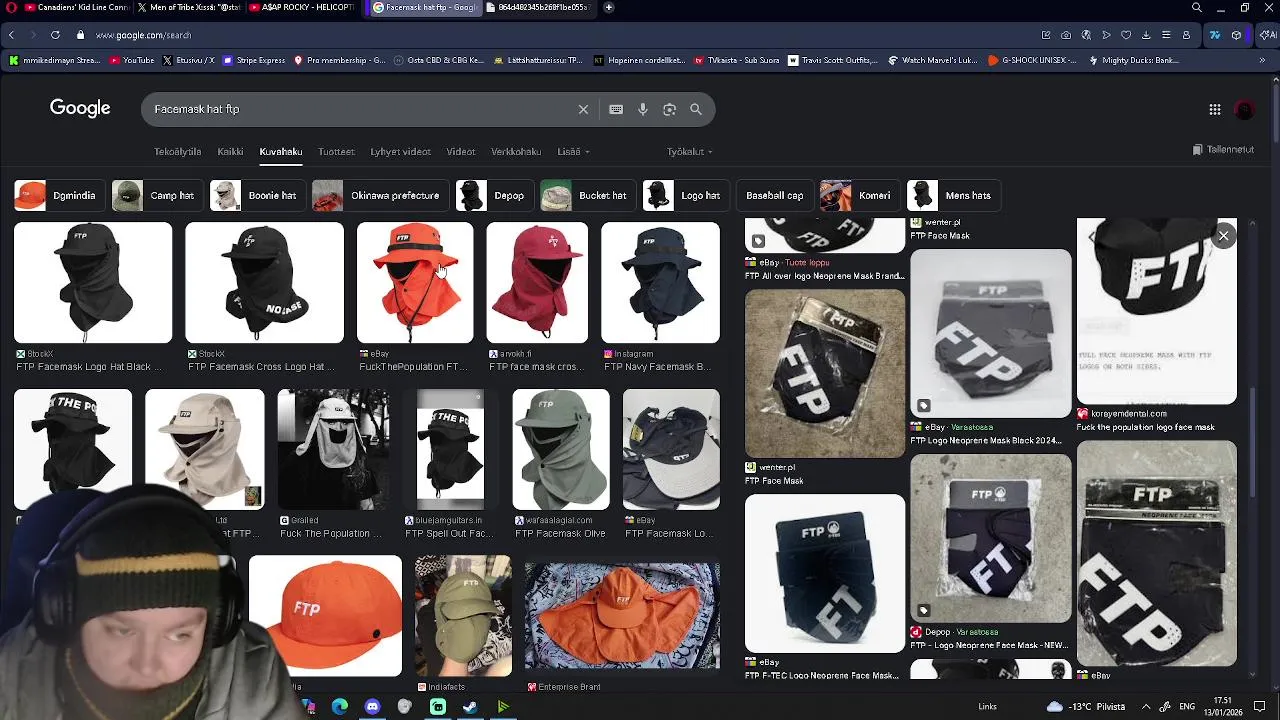Open the ENG input language selector
Image resolution: width=1280 pixels, height=720 pixels.
[x=1187, y=707]
